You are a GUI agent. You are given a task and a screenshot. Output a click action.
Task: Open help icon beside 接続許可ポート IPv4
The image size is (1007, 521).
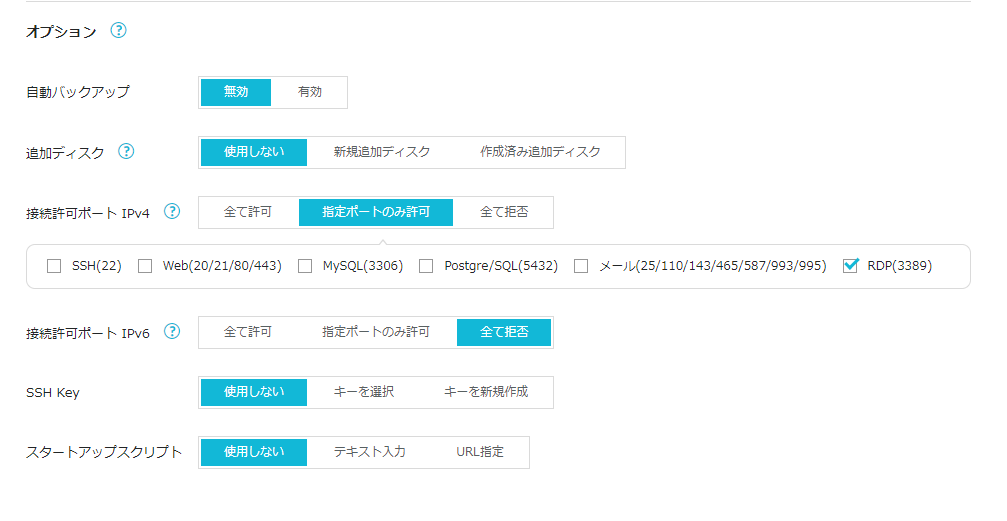pos(171,211)
